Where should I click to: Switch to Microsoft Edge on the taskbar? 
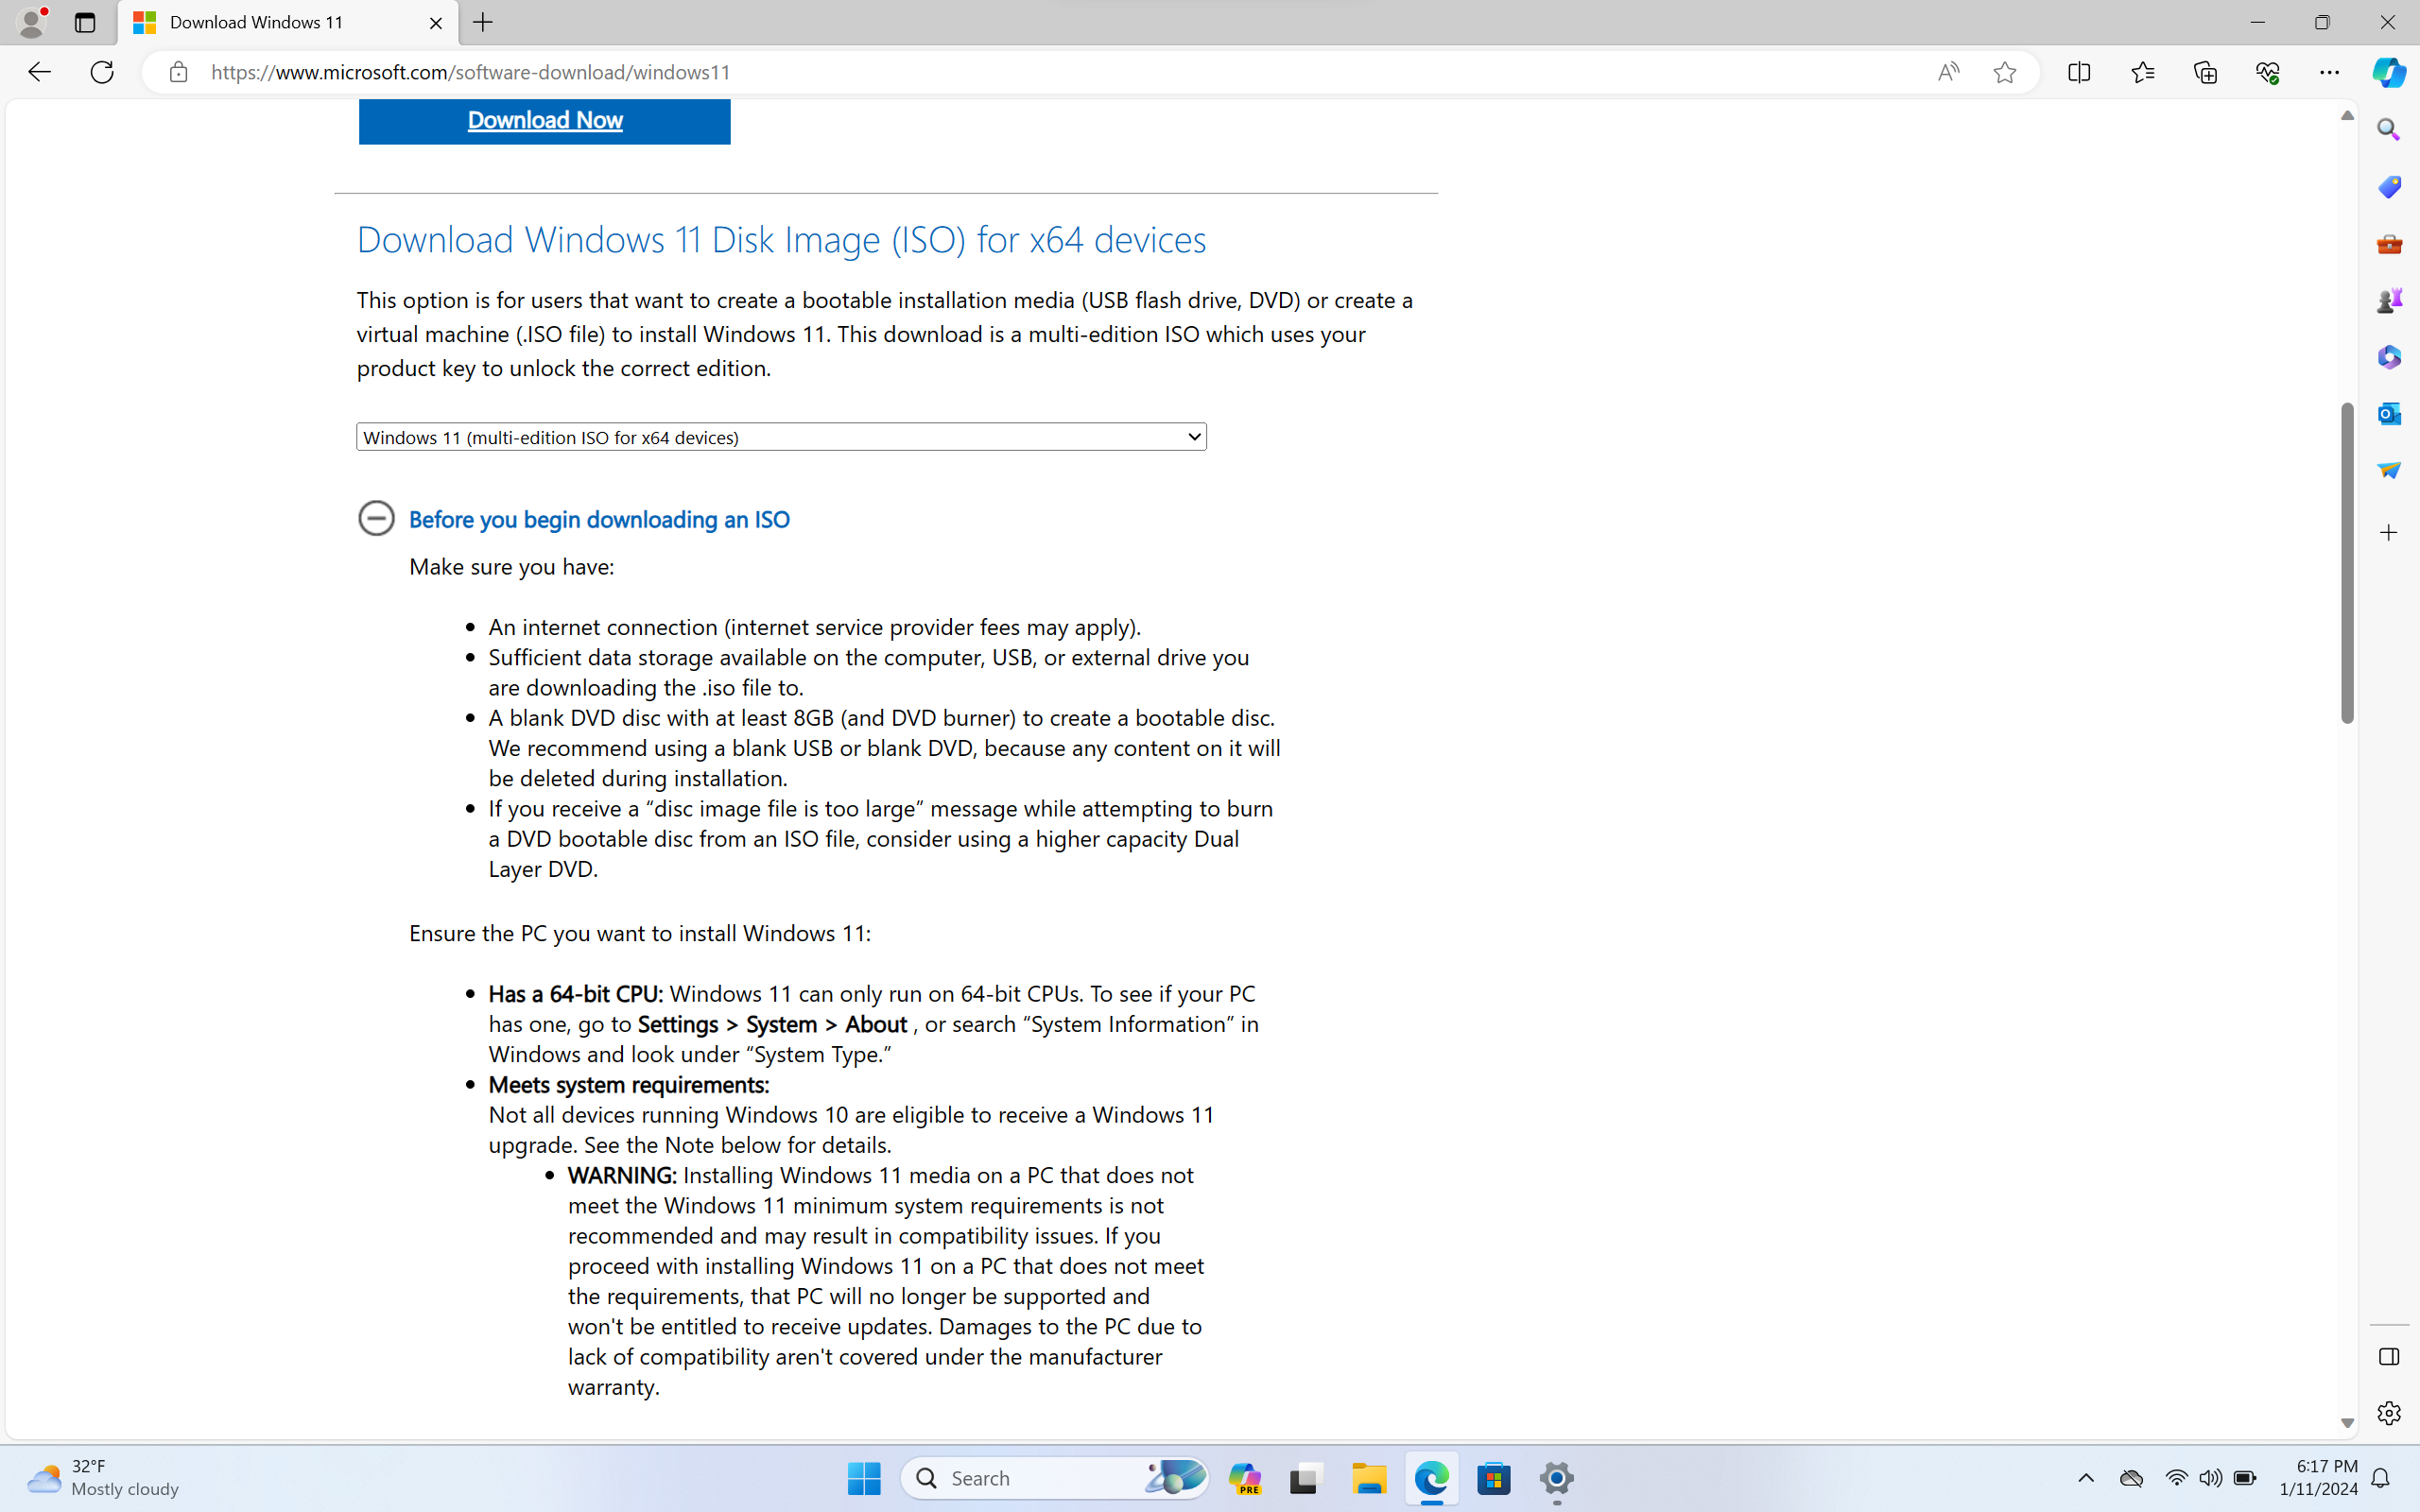coord(1431,1478)
